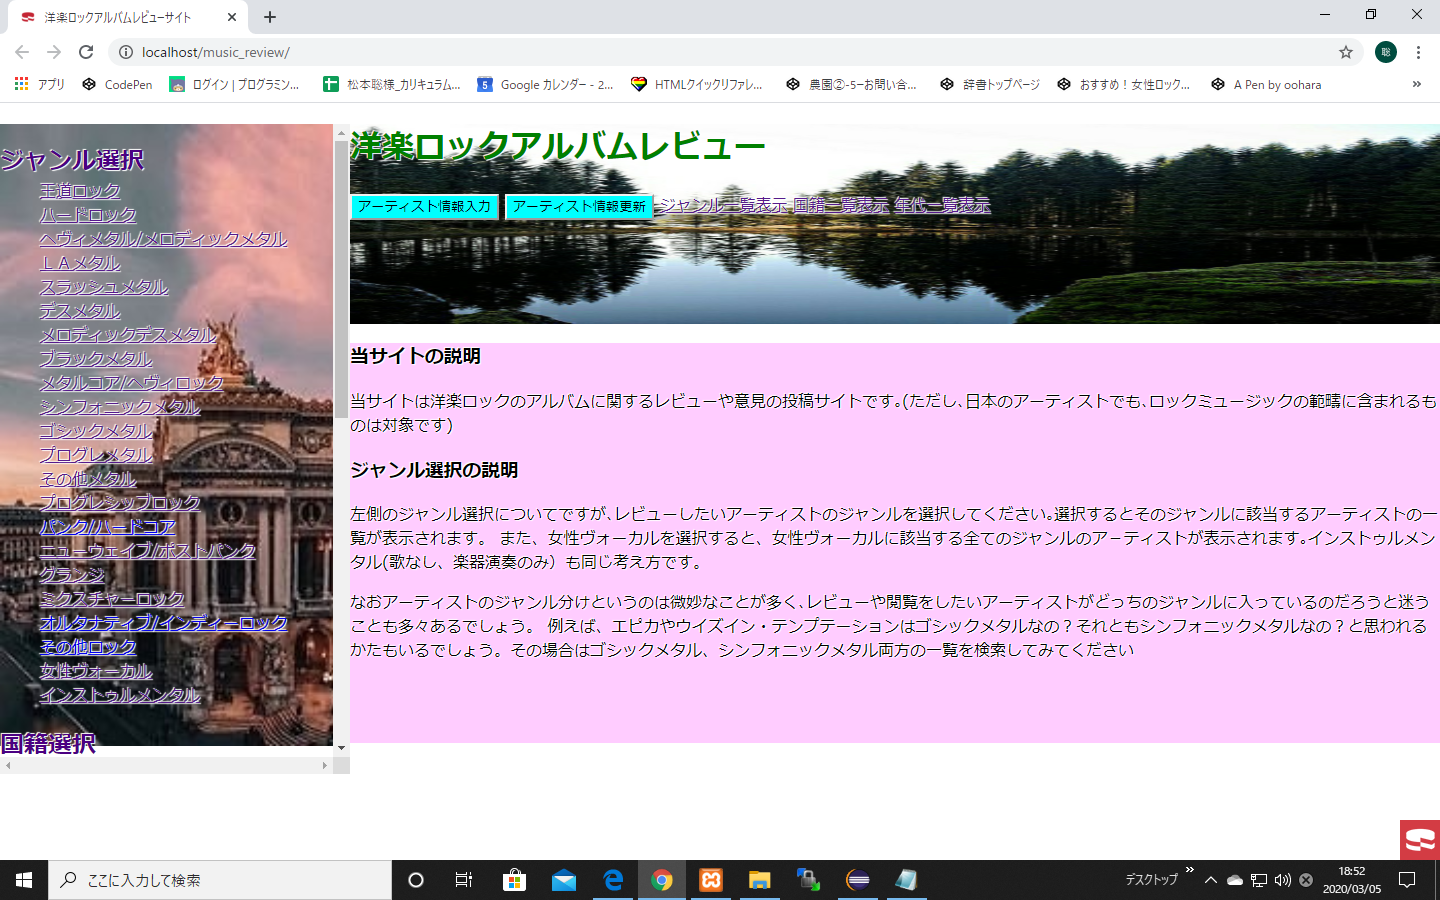
Task: Show hidden system tray icons
Action: tap(1210, 880)
